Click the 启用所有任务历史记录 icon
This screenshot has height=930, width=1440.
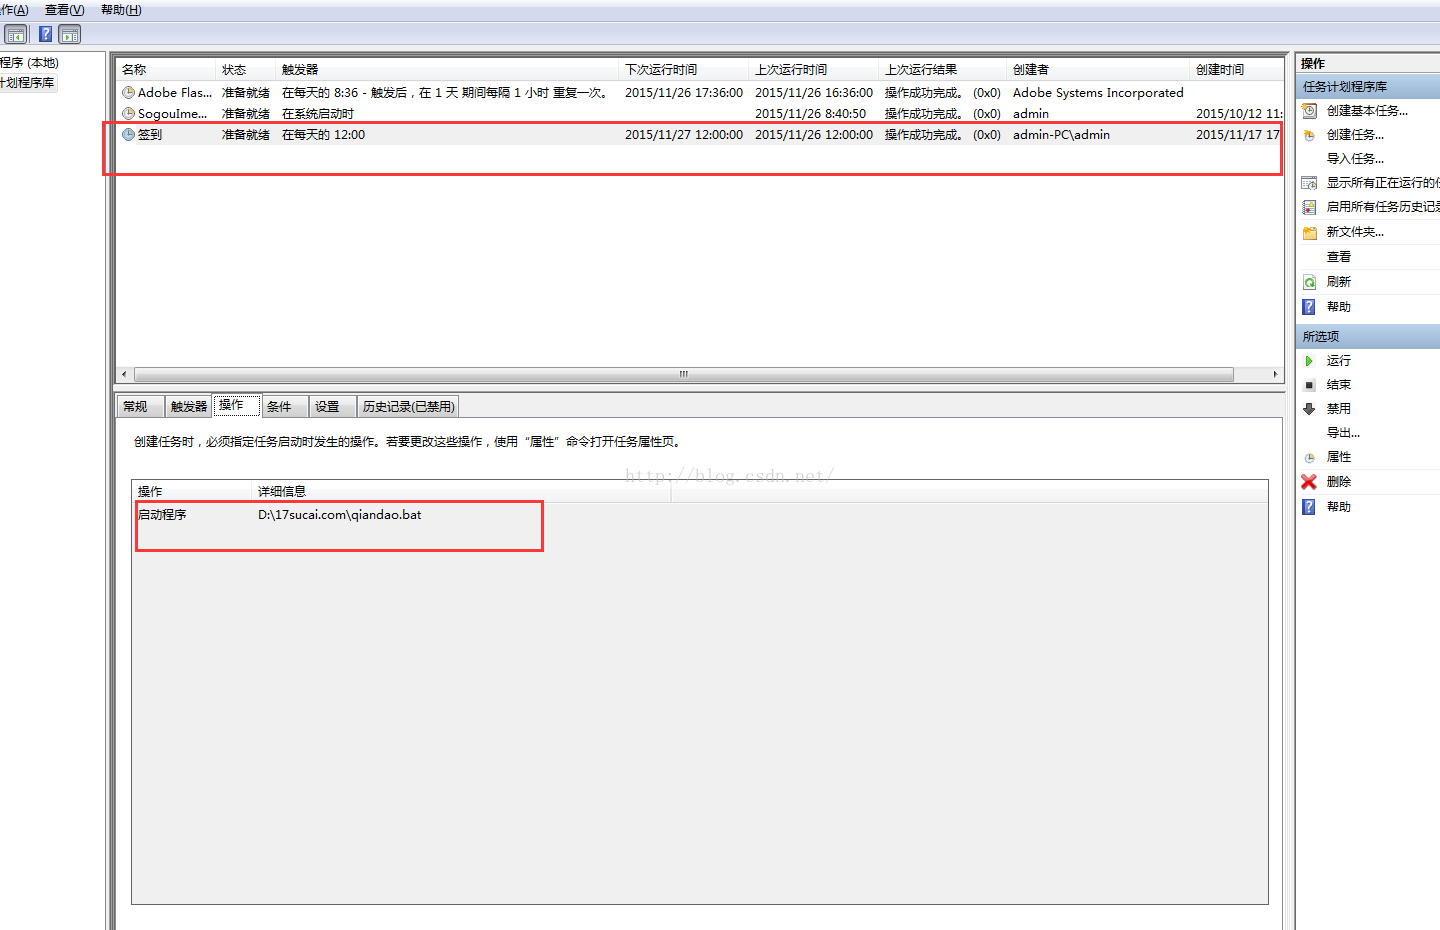pos(1309,207)
